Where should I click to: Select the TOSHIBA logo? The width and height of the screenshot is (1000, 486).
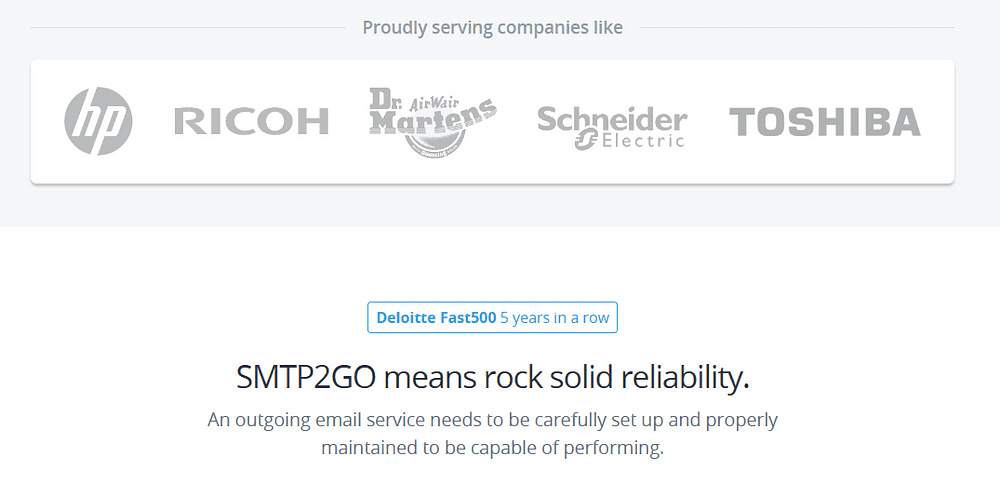tap(825, 122)
